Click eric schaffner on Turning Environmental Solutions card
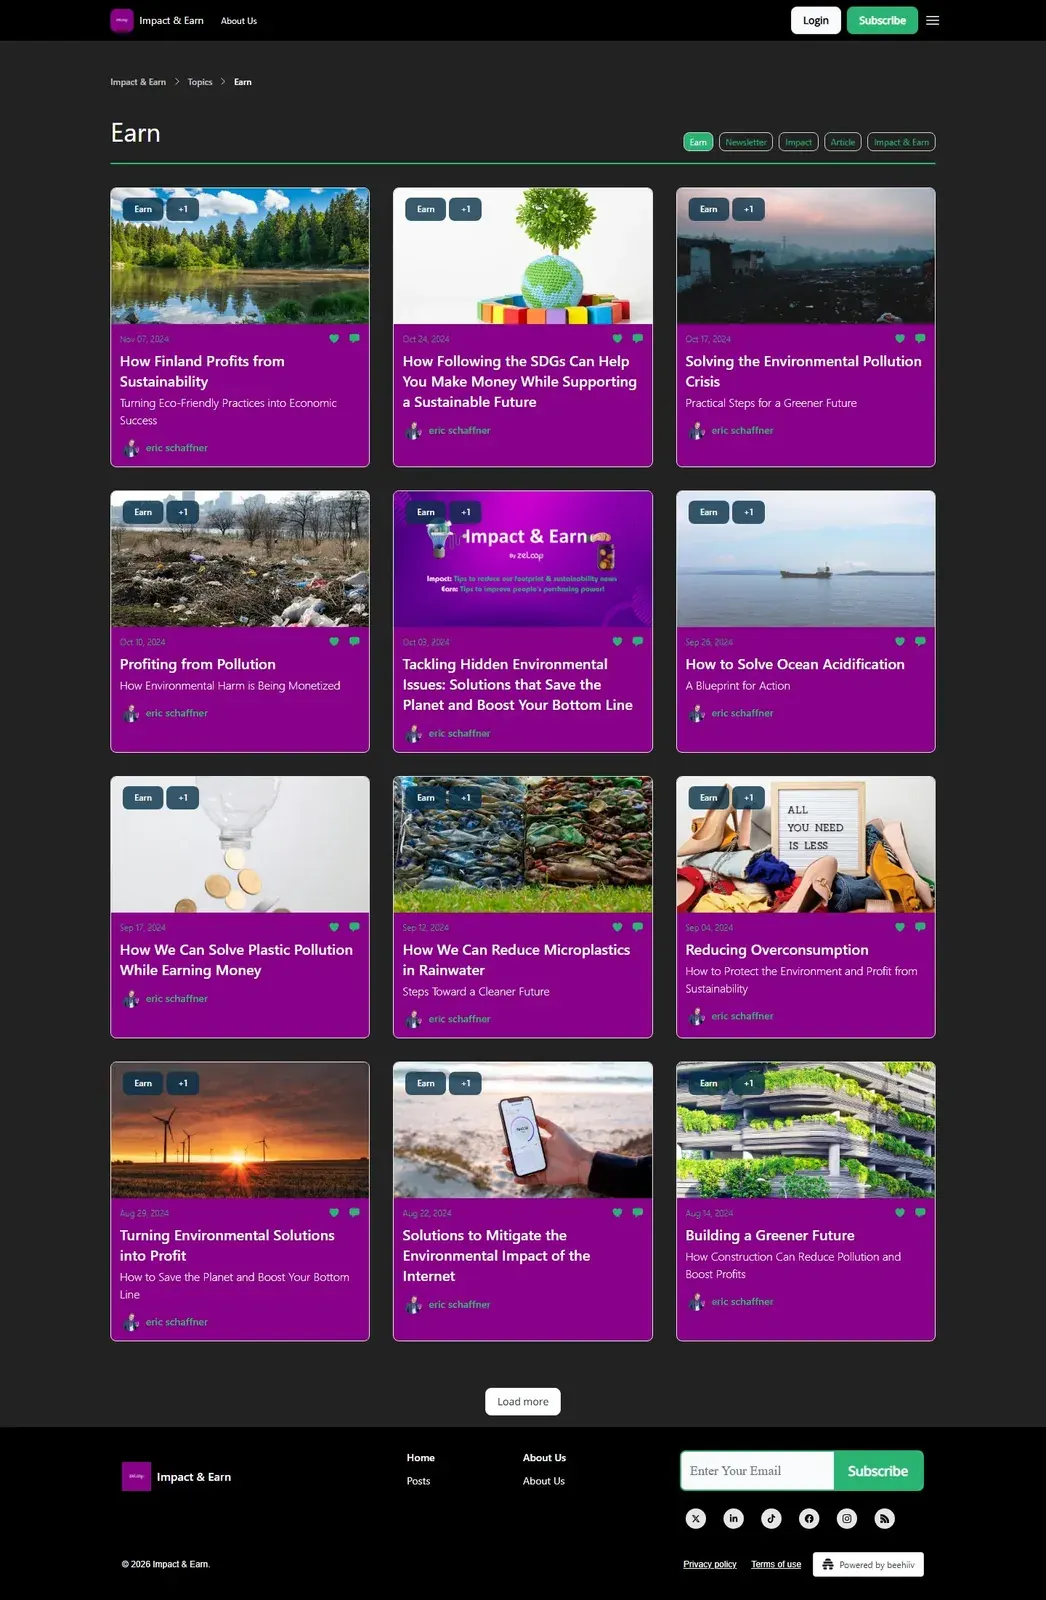Viewport: 1046px width, 1600px height. [177, 1322]
